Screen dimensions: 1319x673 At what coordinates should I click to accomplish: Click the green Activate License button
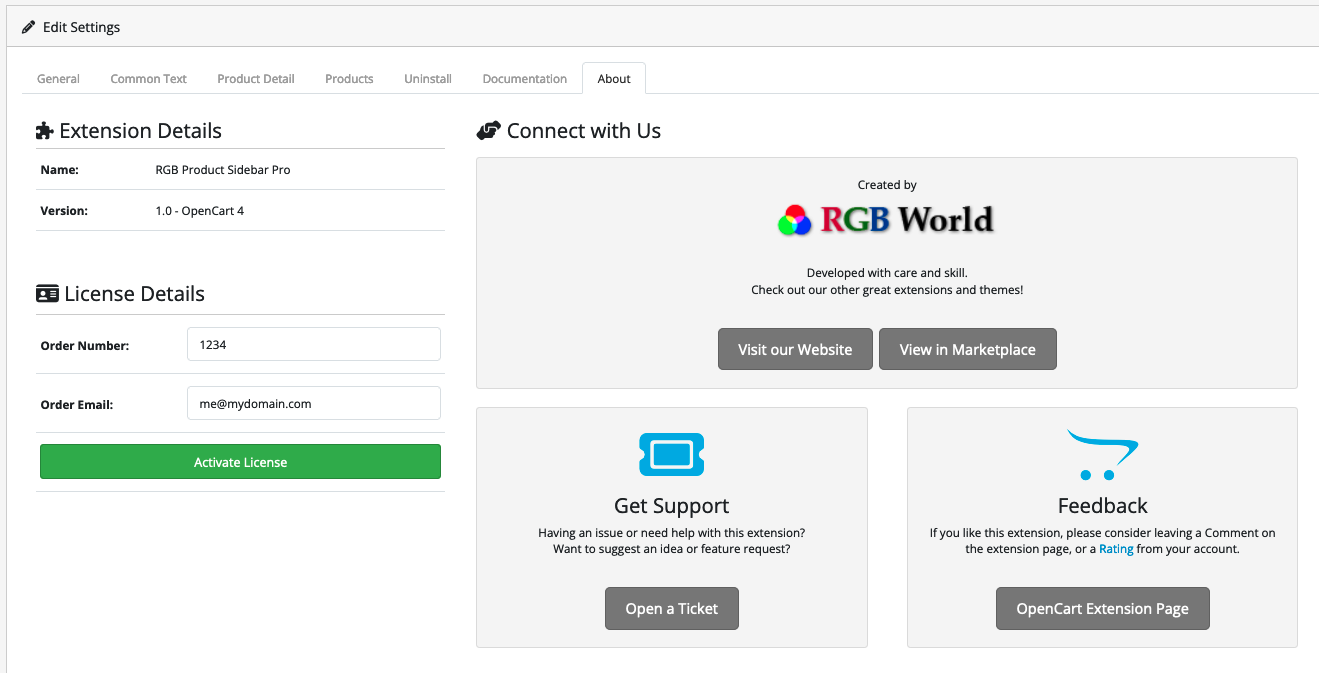pyautogui.click(x=240, y=462)
